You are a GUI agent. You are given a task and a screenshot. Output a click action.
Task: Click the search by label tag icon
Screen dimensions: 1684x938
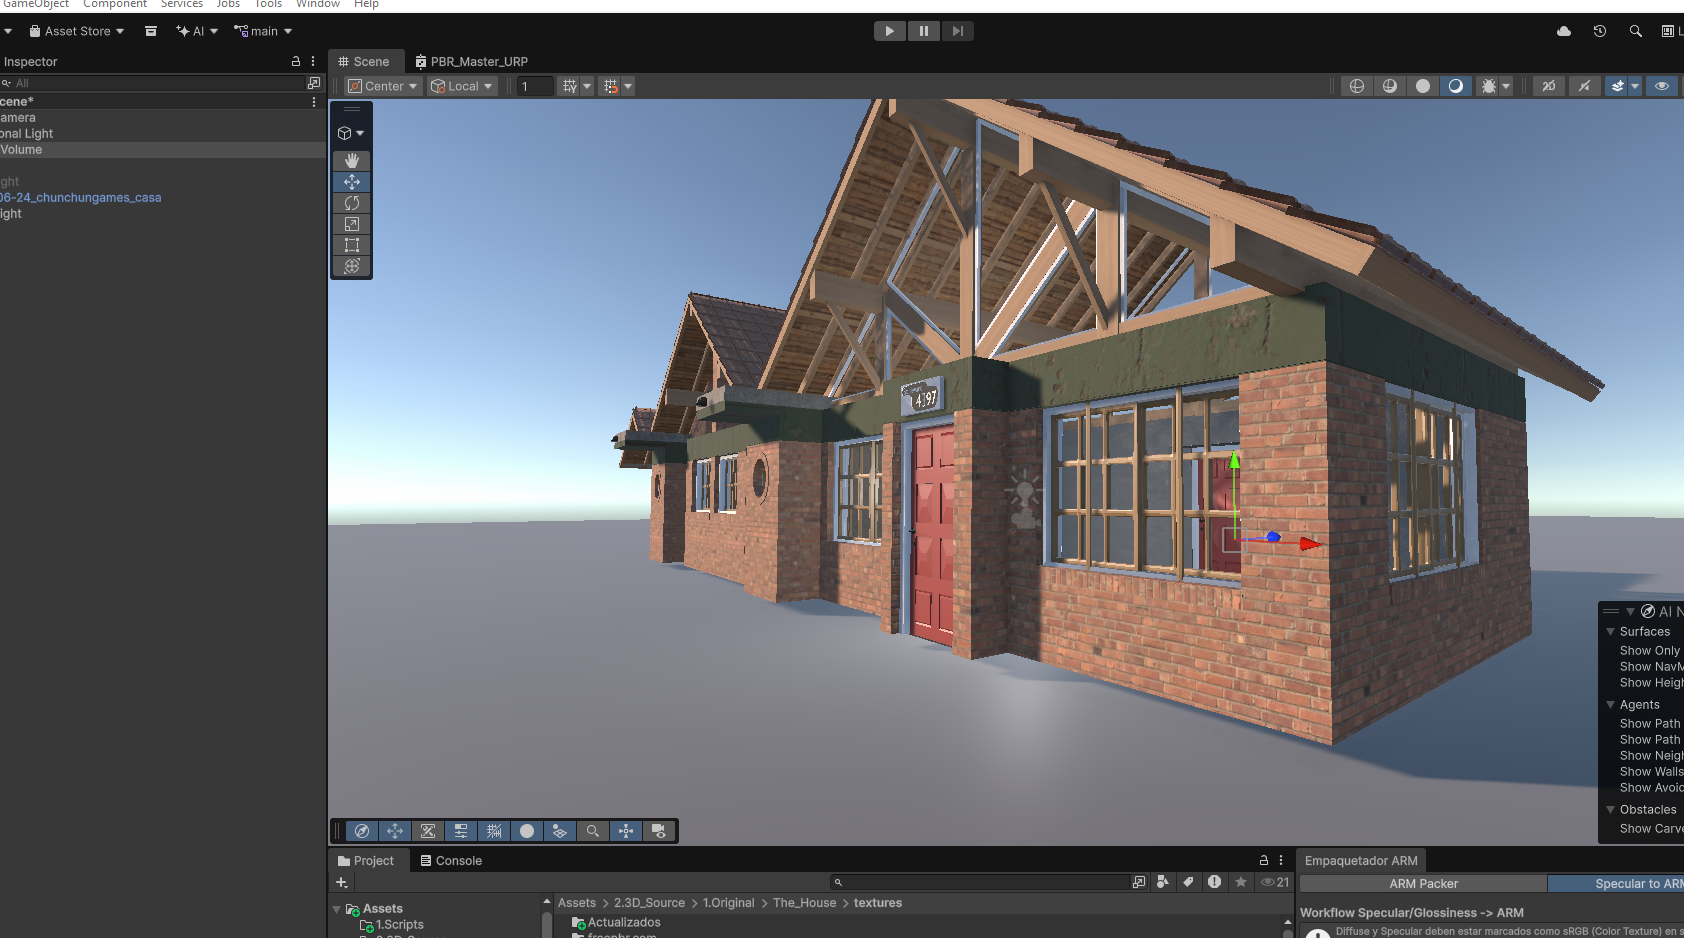(x=1188, y=882)
